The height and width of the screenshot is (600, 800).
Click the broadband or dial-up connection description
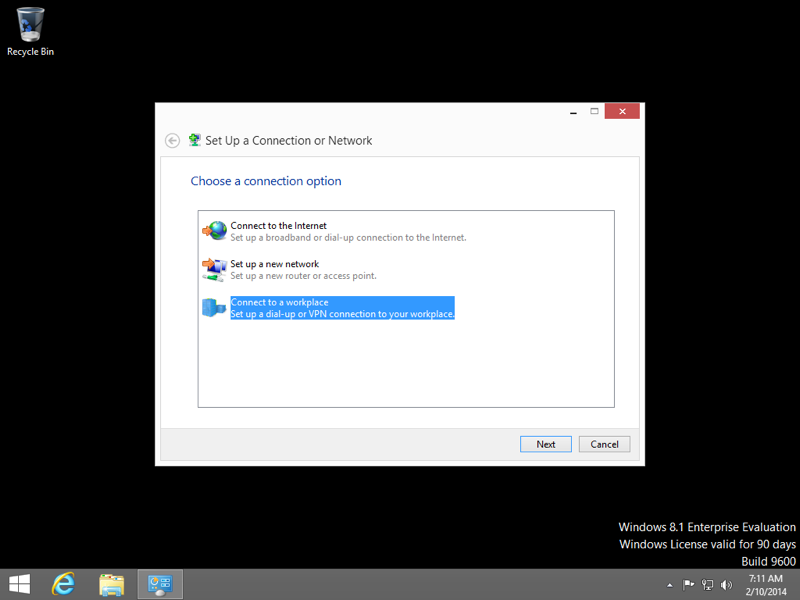[x=348, y=238]
